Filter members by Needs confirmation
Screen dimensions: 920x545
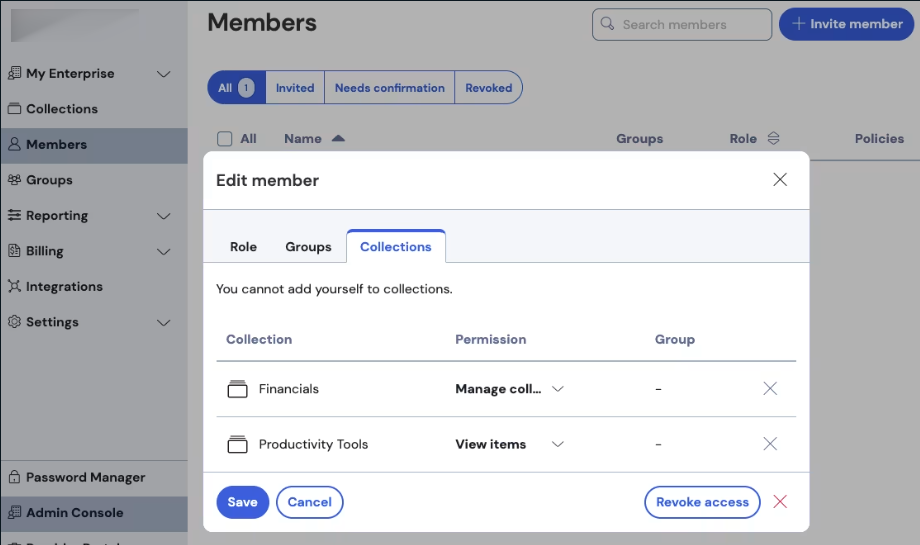coord(389,88)
